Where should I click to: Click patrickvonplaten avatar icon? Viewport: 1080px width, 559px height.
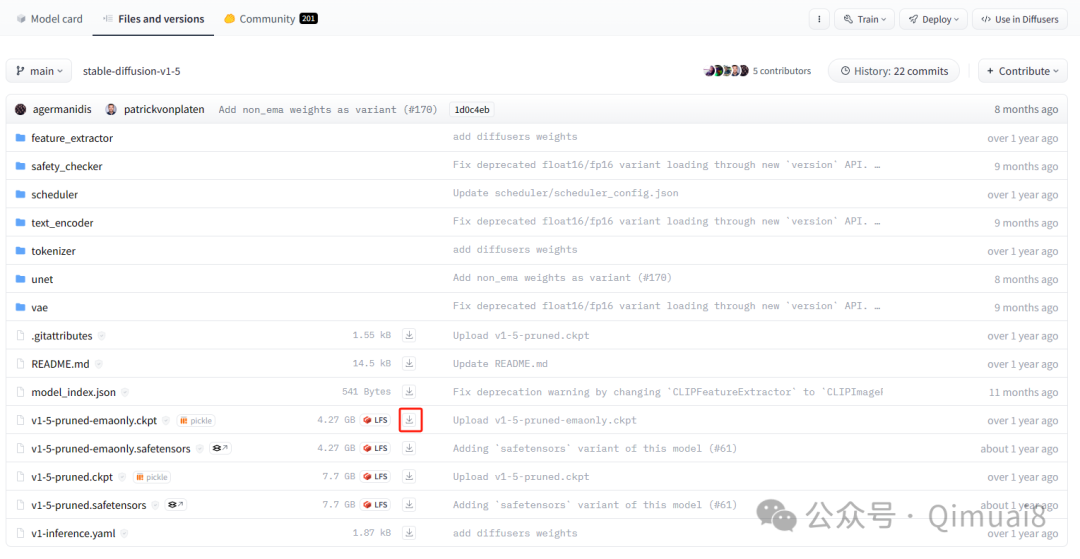111,109
